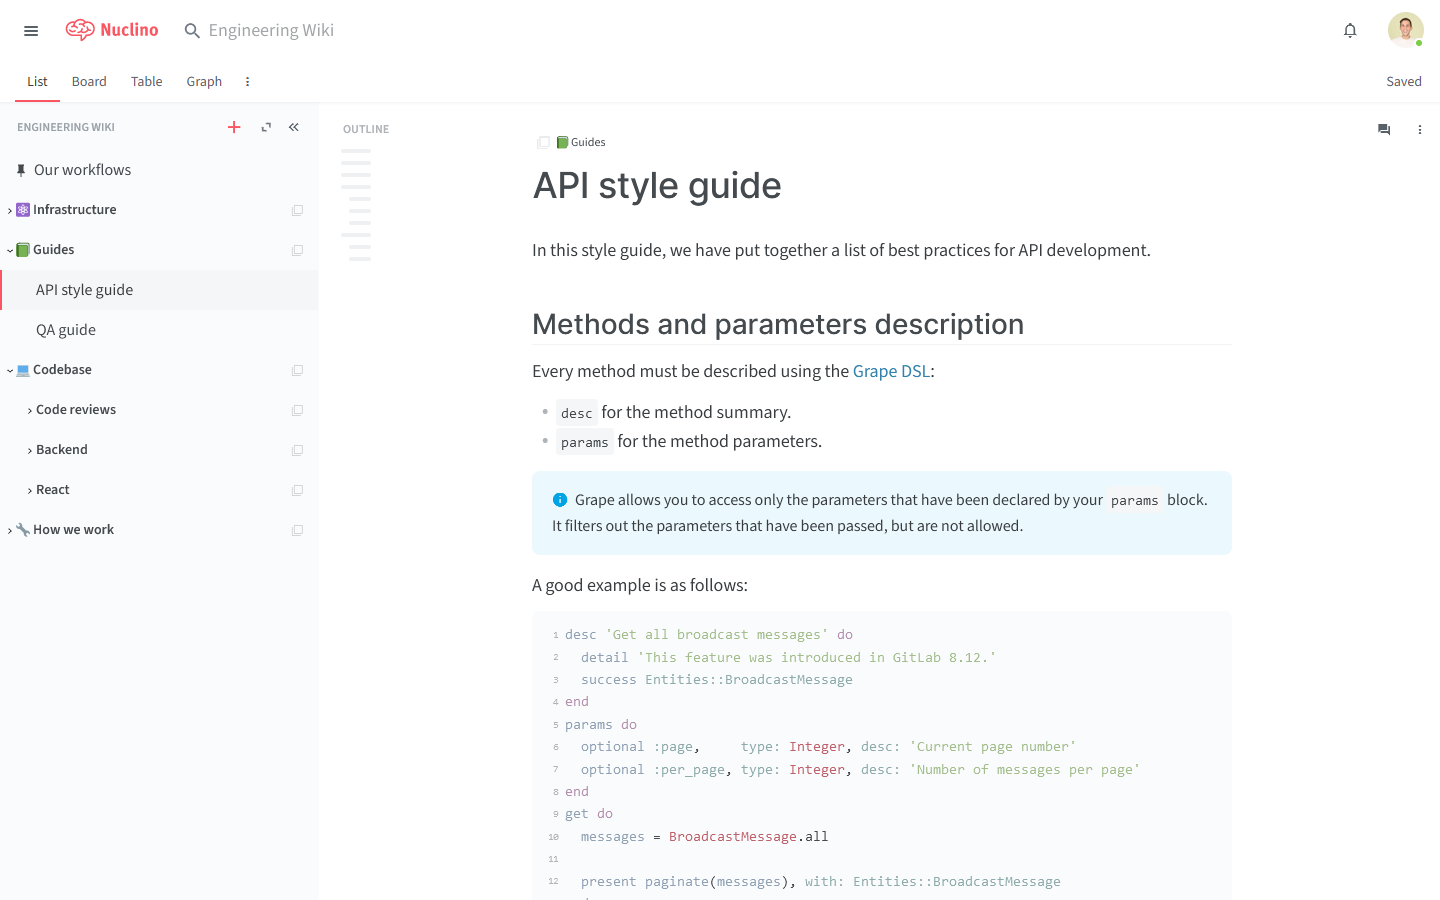Click the Infrastructure snowflake icon
1440x900 pixels.
tap(23, 210)
